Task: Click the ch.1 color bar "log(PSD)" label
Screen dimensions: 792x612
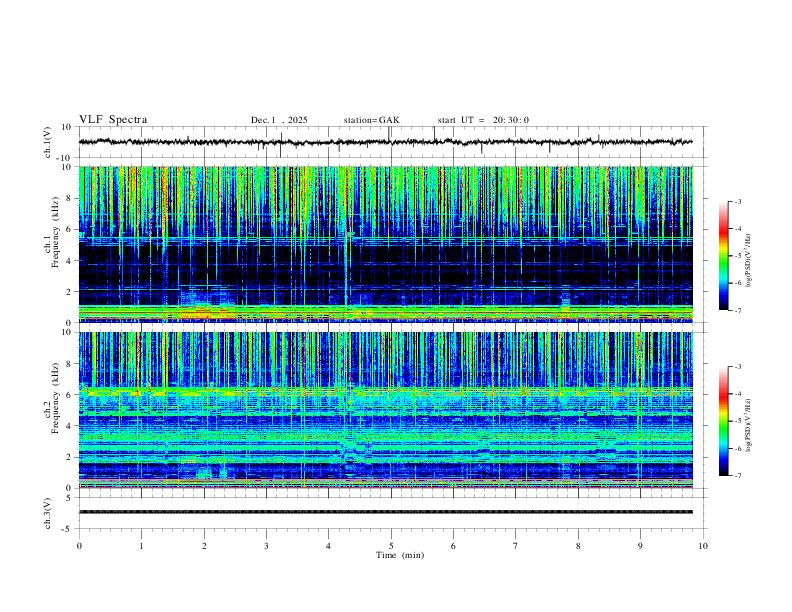Action: [749, 261]
